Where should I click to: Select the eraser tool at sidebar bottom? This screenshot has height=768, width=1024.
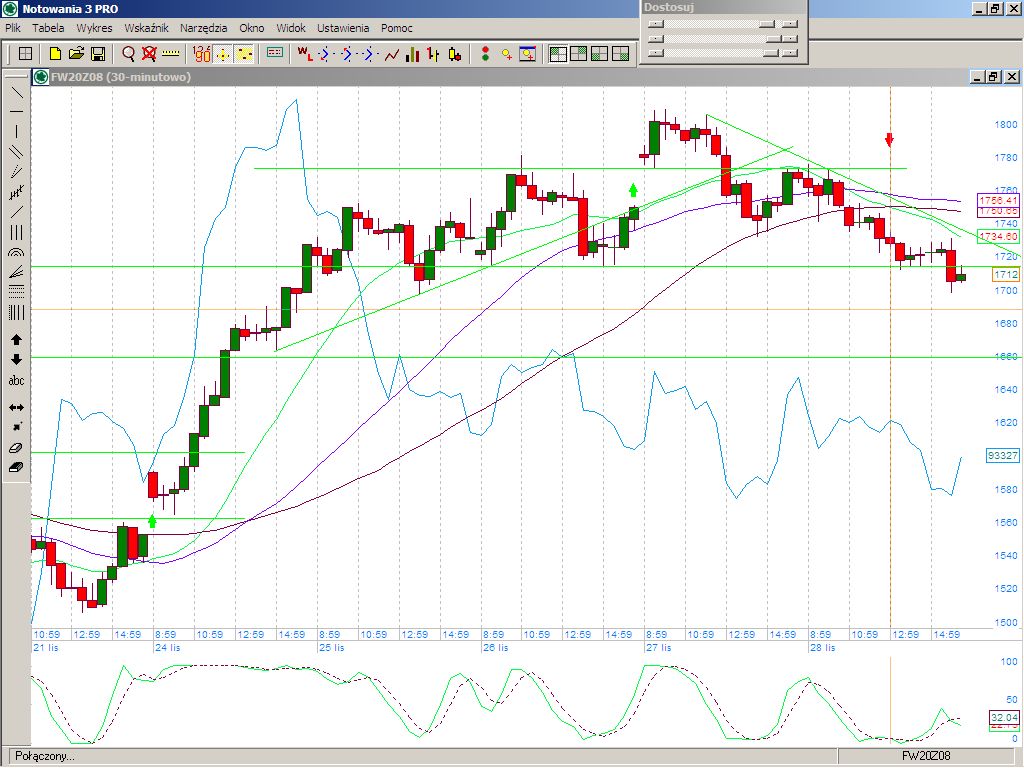tap(16, 466)
